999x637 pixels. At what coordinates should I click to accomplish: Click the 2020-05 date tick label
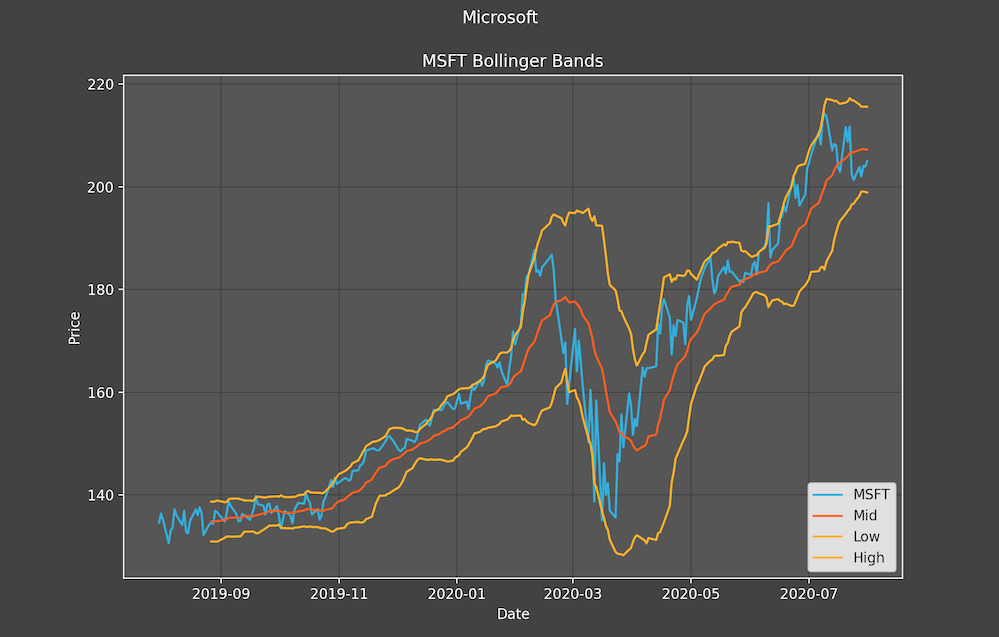(x=691, y=594)
